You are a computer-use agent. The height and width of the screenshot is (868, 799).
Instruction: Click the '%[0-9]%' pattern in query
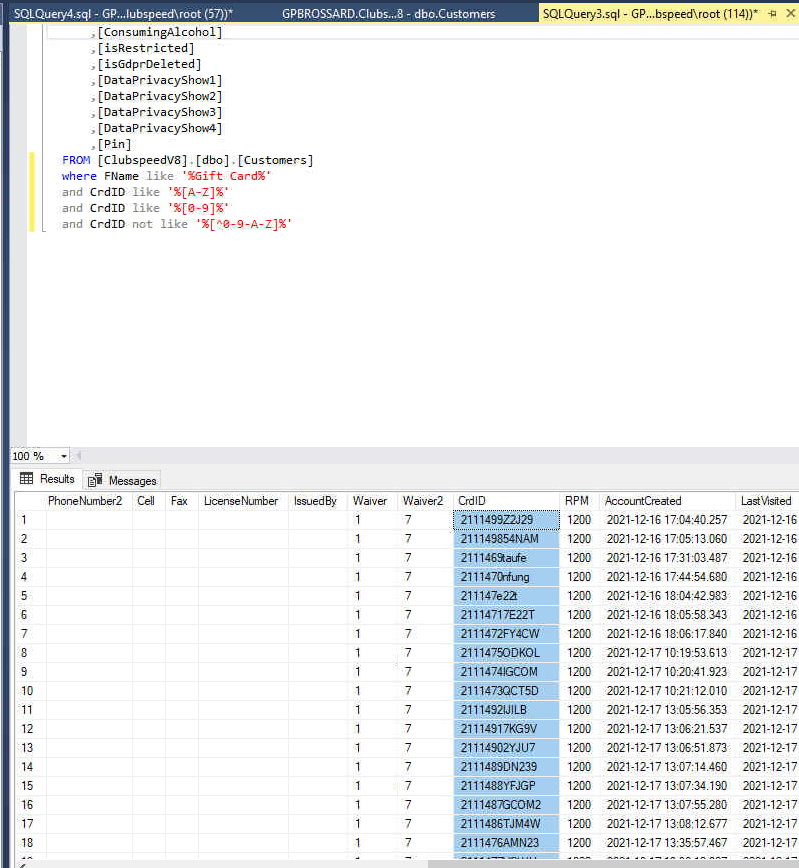tap(198, 208)
